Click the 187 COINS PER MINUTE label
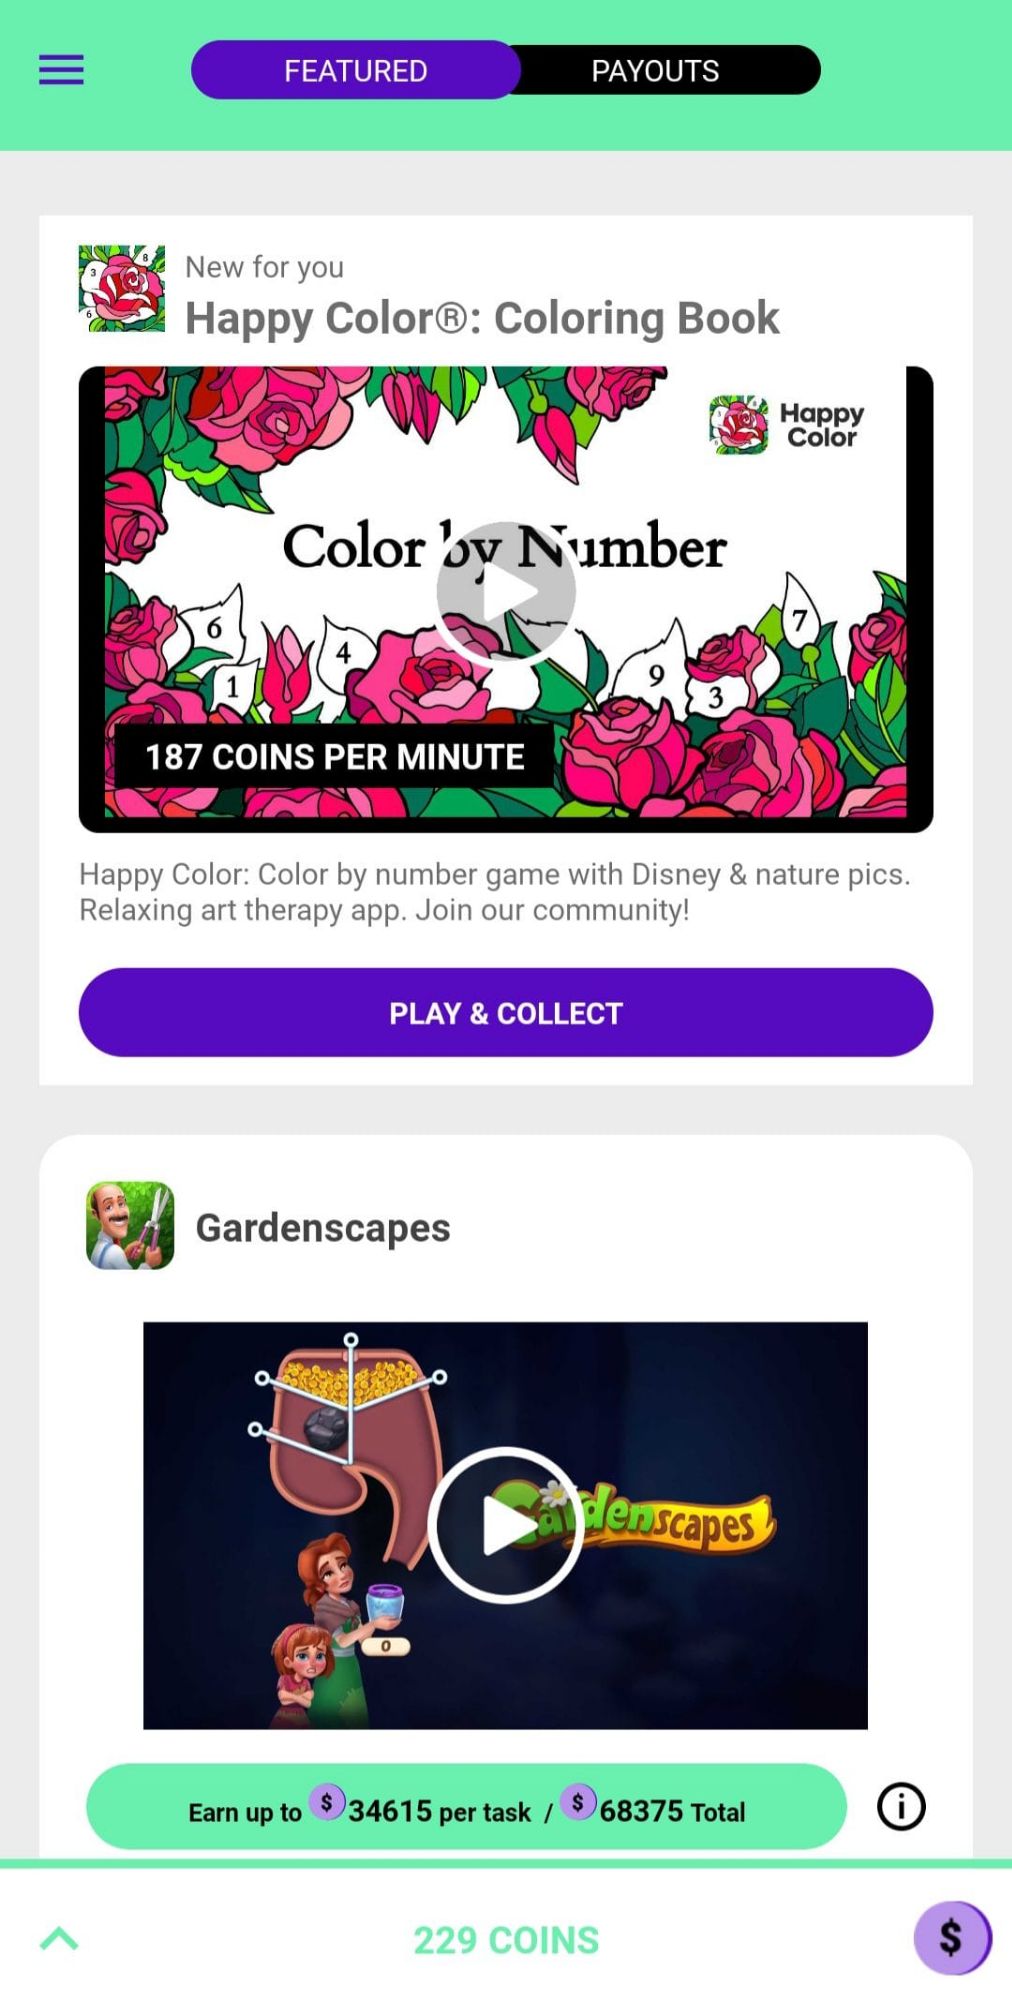The height and width of the screenshot is (2000, 1012). 334,757
